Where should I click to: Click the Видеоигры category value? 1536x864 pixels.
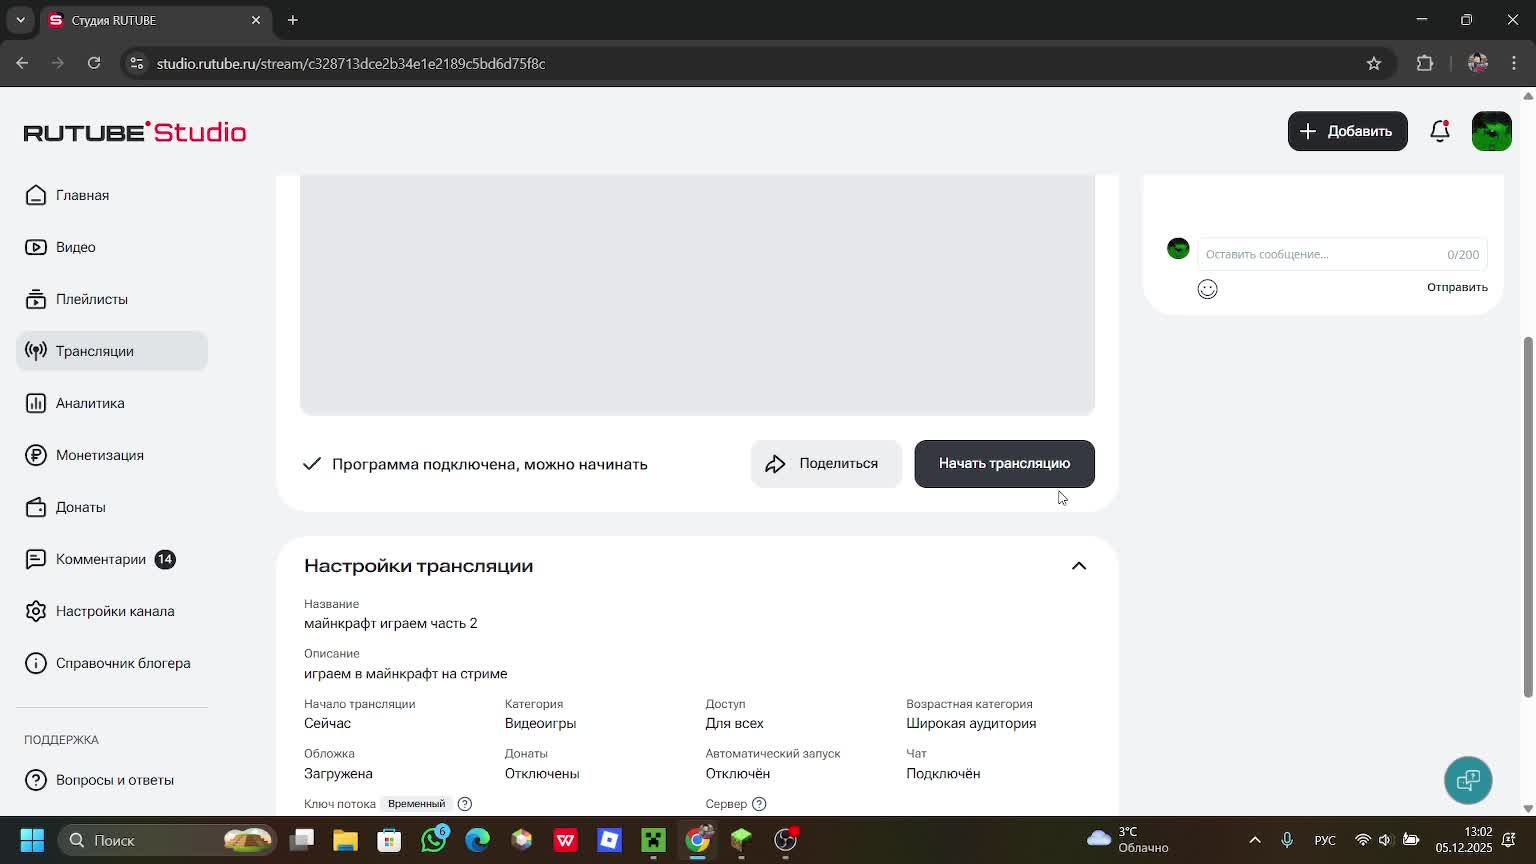pyautogui.click(x=540, y=723)
